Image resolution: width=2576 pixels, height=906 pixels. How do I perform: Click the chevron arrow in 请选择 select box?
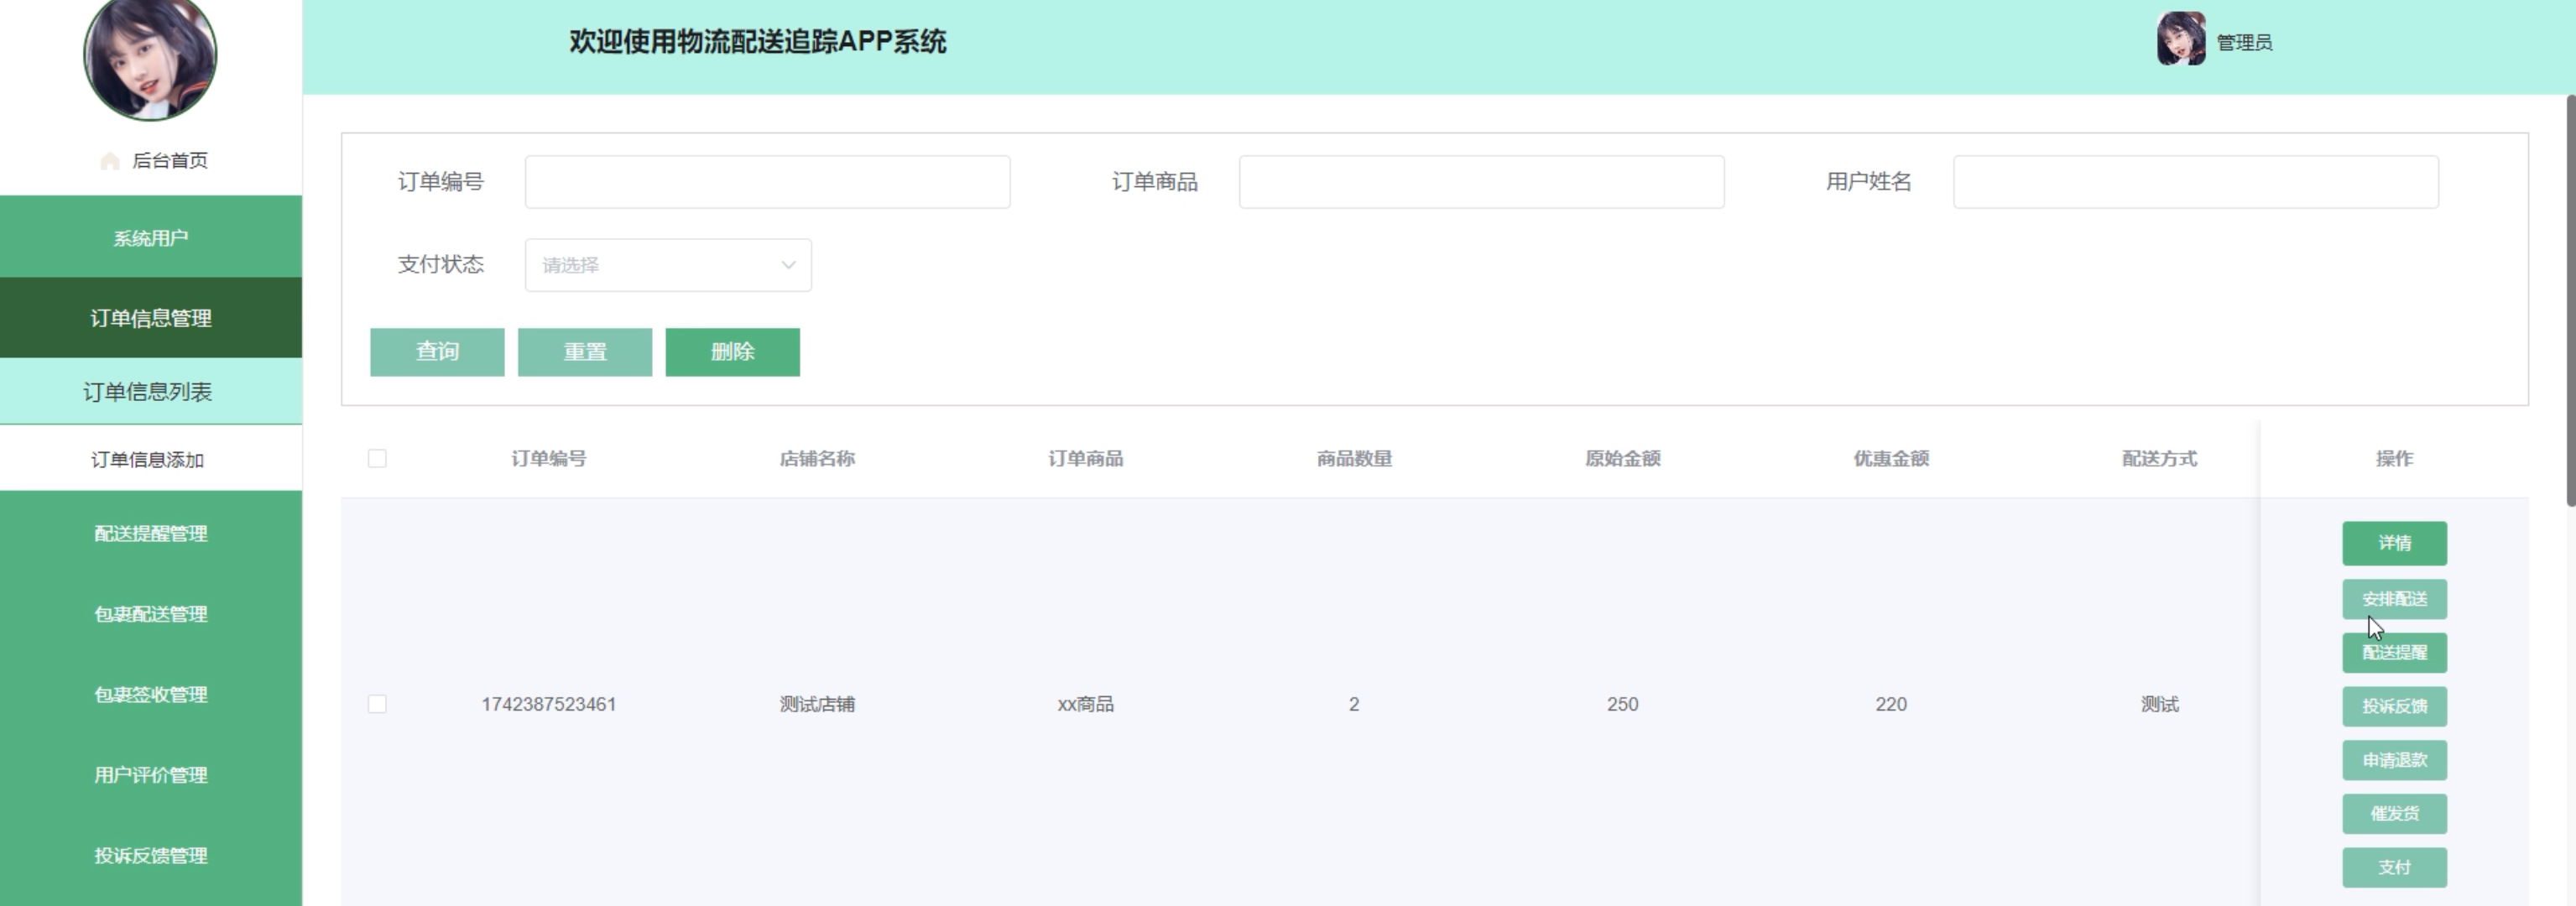pos(788,265)
